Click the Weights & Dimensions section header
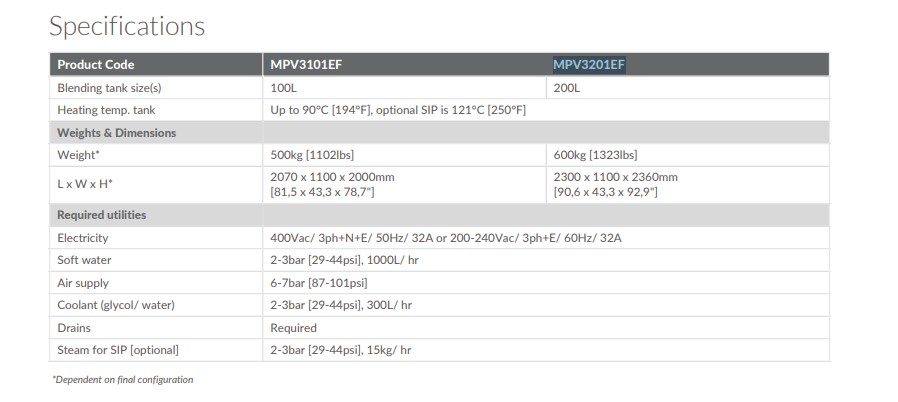Screen dimensions: 898x402 116,133
